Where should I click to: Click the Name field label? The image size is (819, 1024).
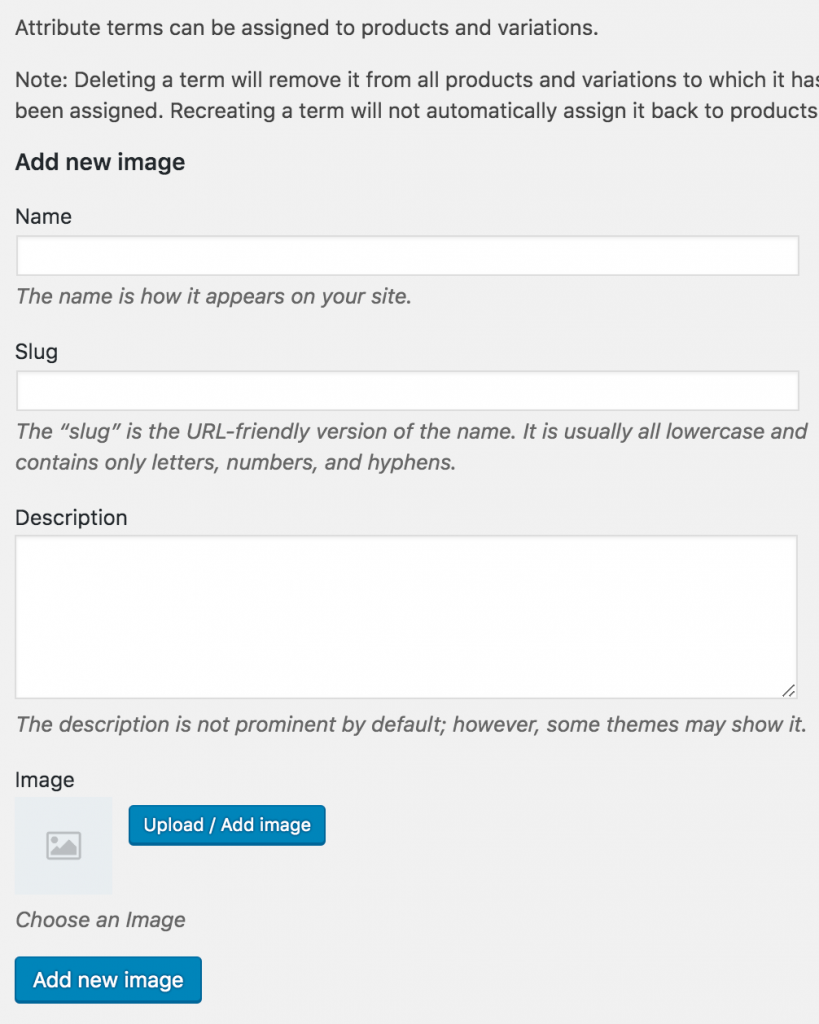43,217
